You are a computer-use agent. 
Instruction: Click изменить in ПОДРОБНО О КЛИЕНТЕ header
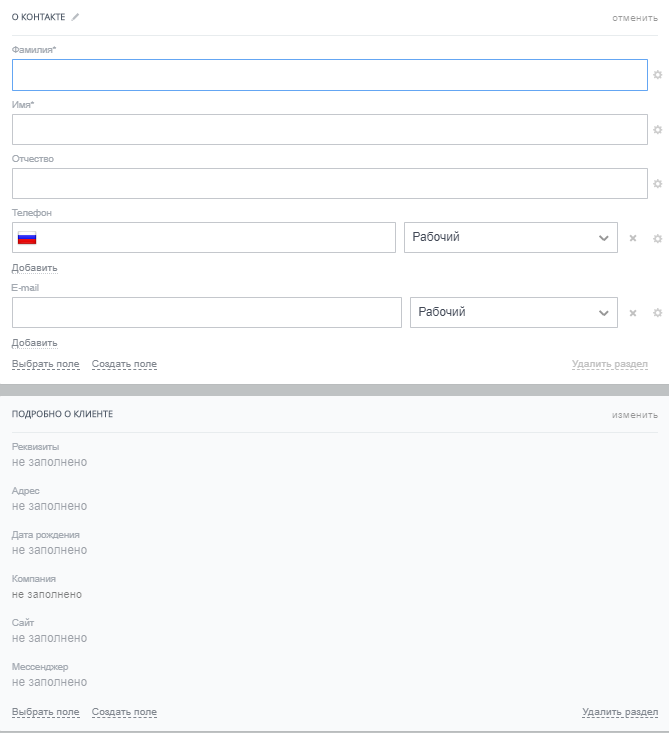tap(635, 414)
